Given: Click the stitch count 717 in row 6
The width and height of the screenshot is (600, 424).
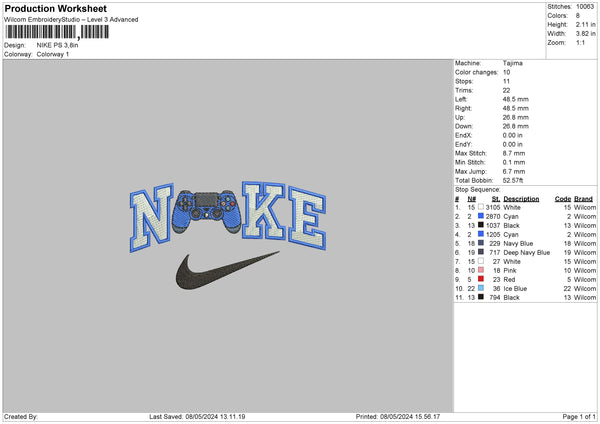Looking at the screenshot, I should pyautogui.click(x=495, y=253).
